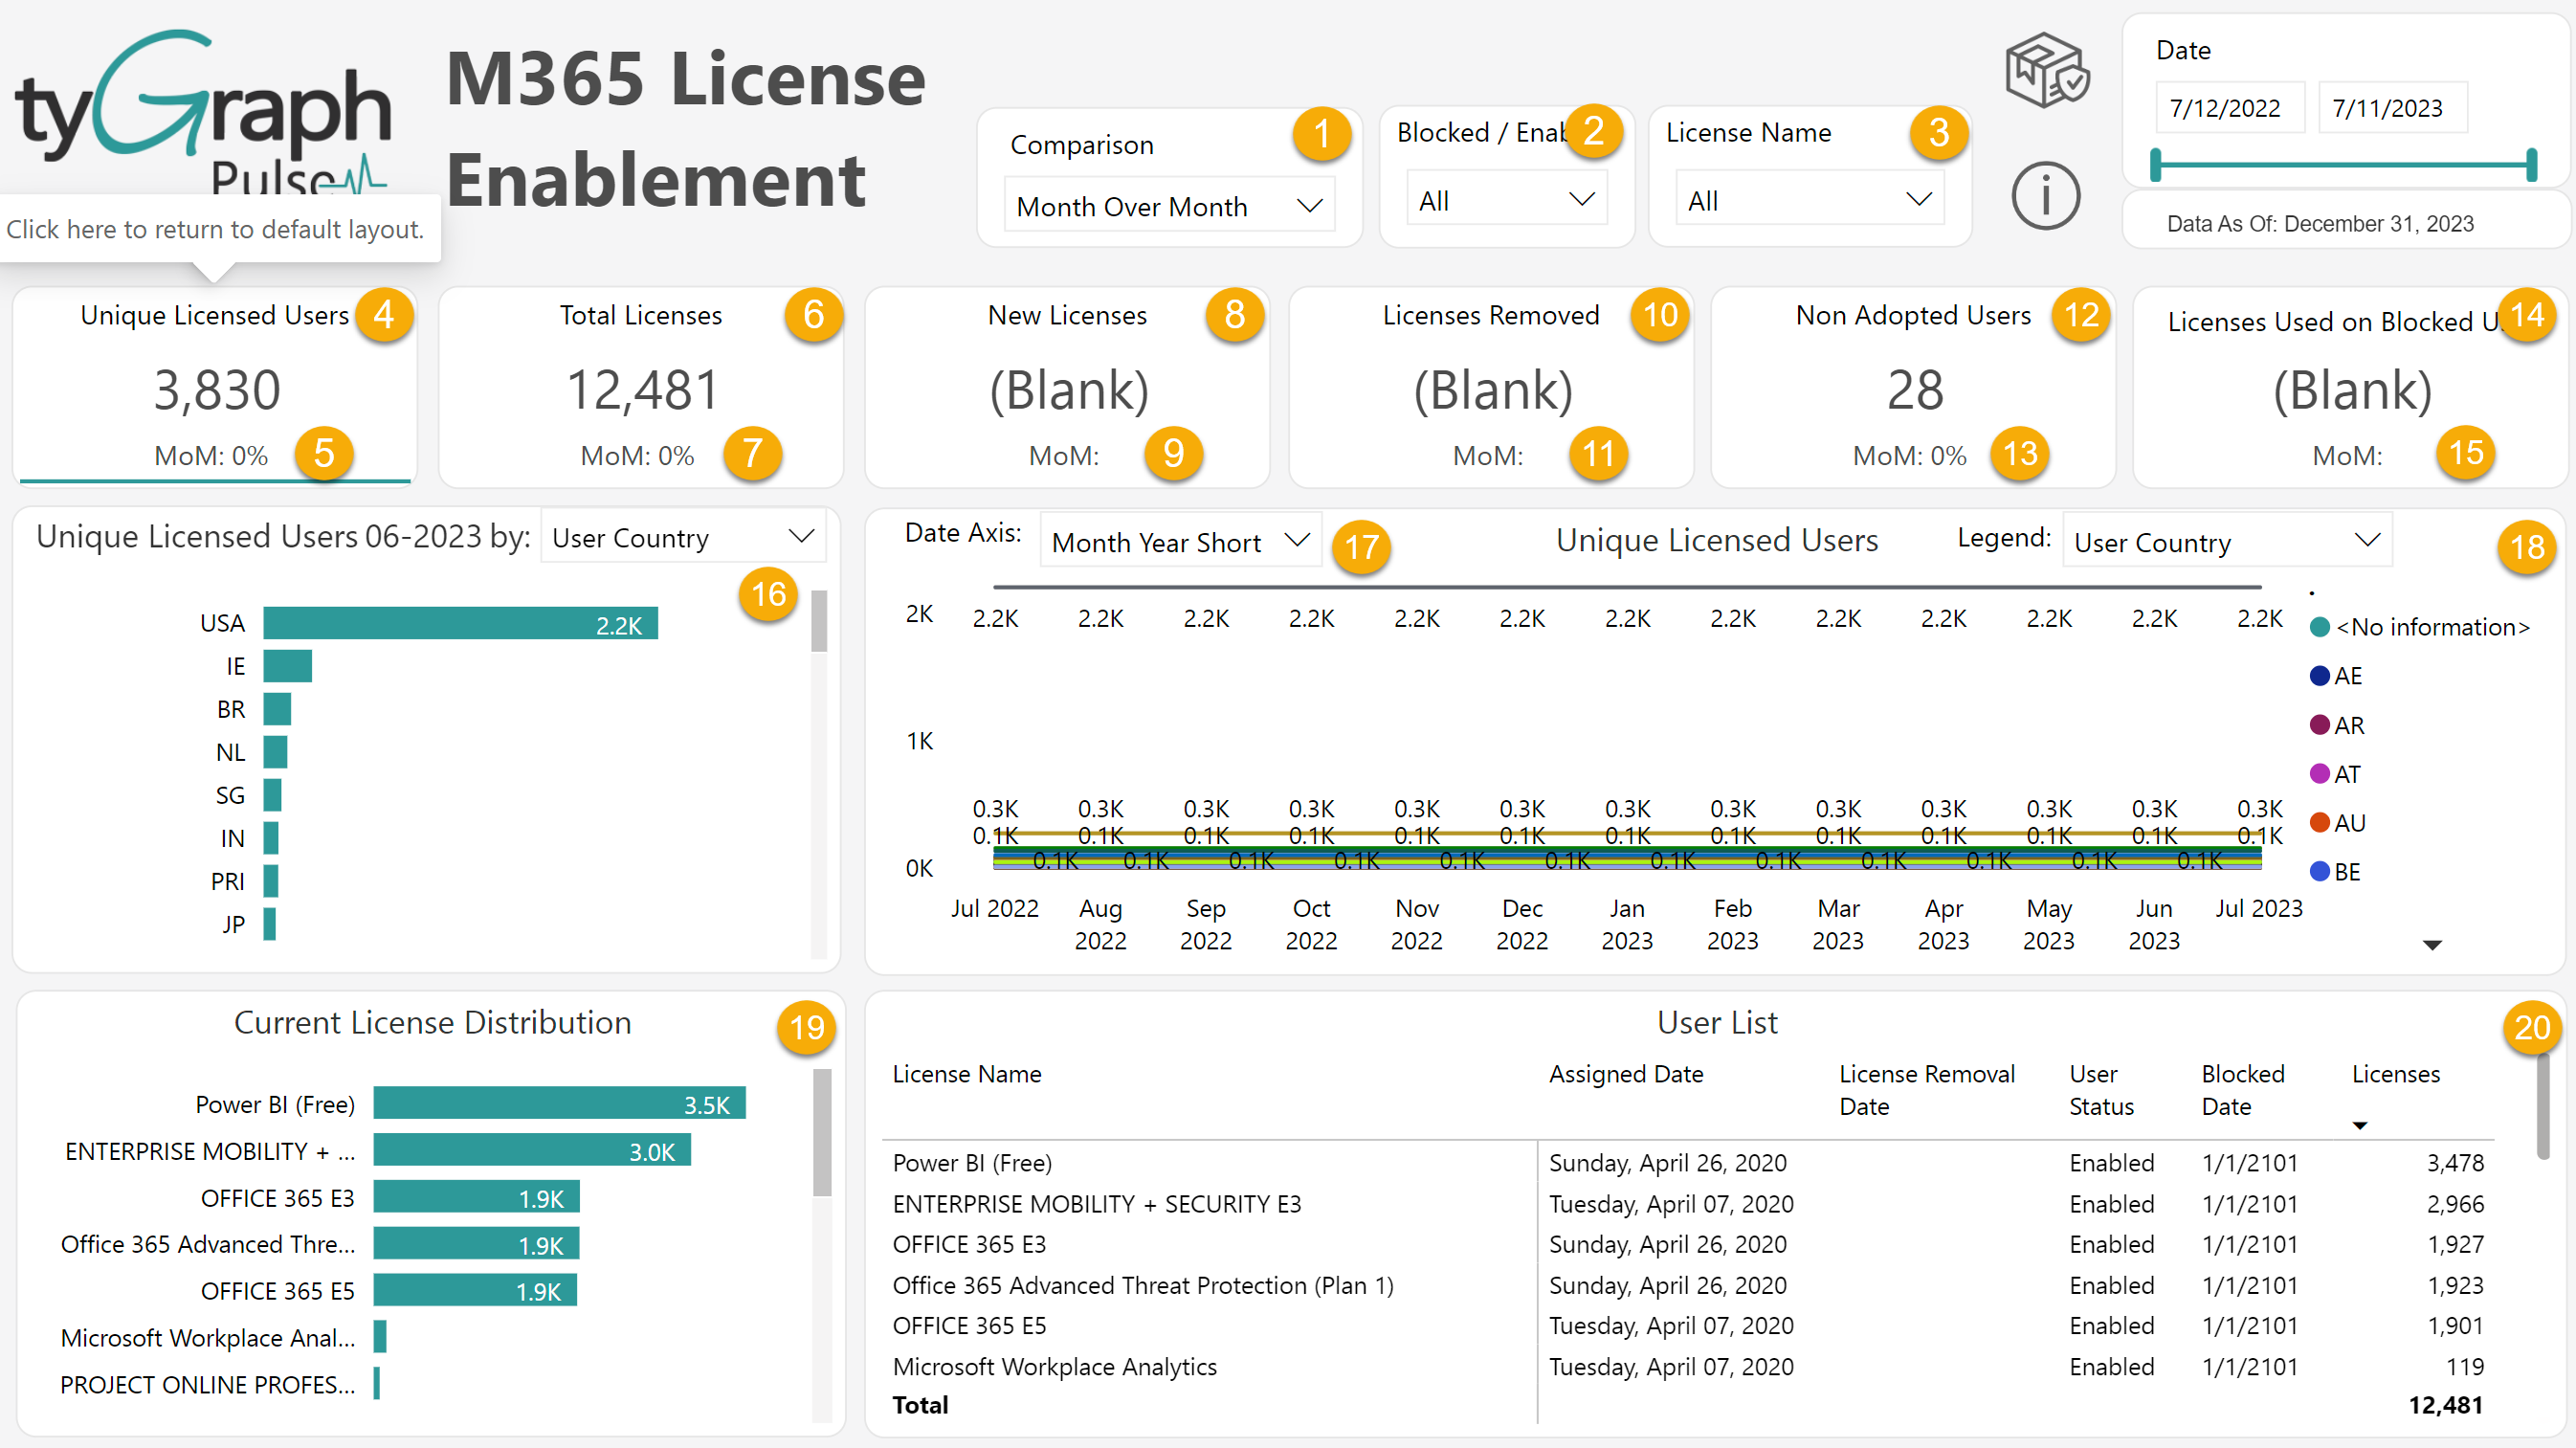Screen dimensions: 2576x1448
Task: Click yellow help badge number 18
Action: (x=2526, y=547)
